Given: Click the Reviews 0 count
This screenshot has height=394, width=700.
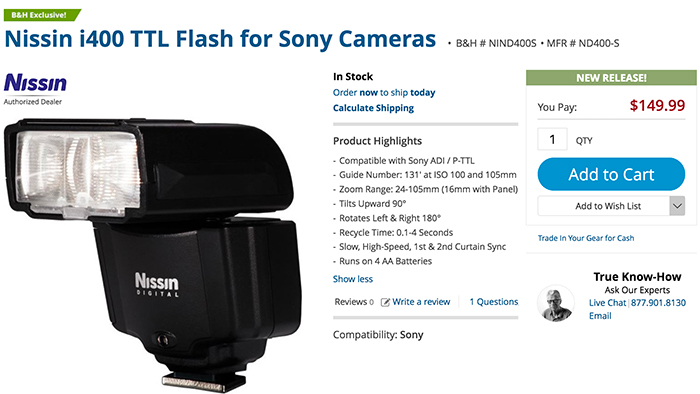Looking at the screenshot, I should (x=354, y=302).
